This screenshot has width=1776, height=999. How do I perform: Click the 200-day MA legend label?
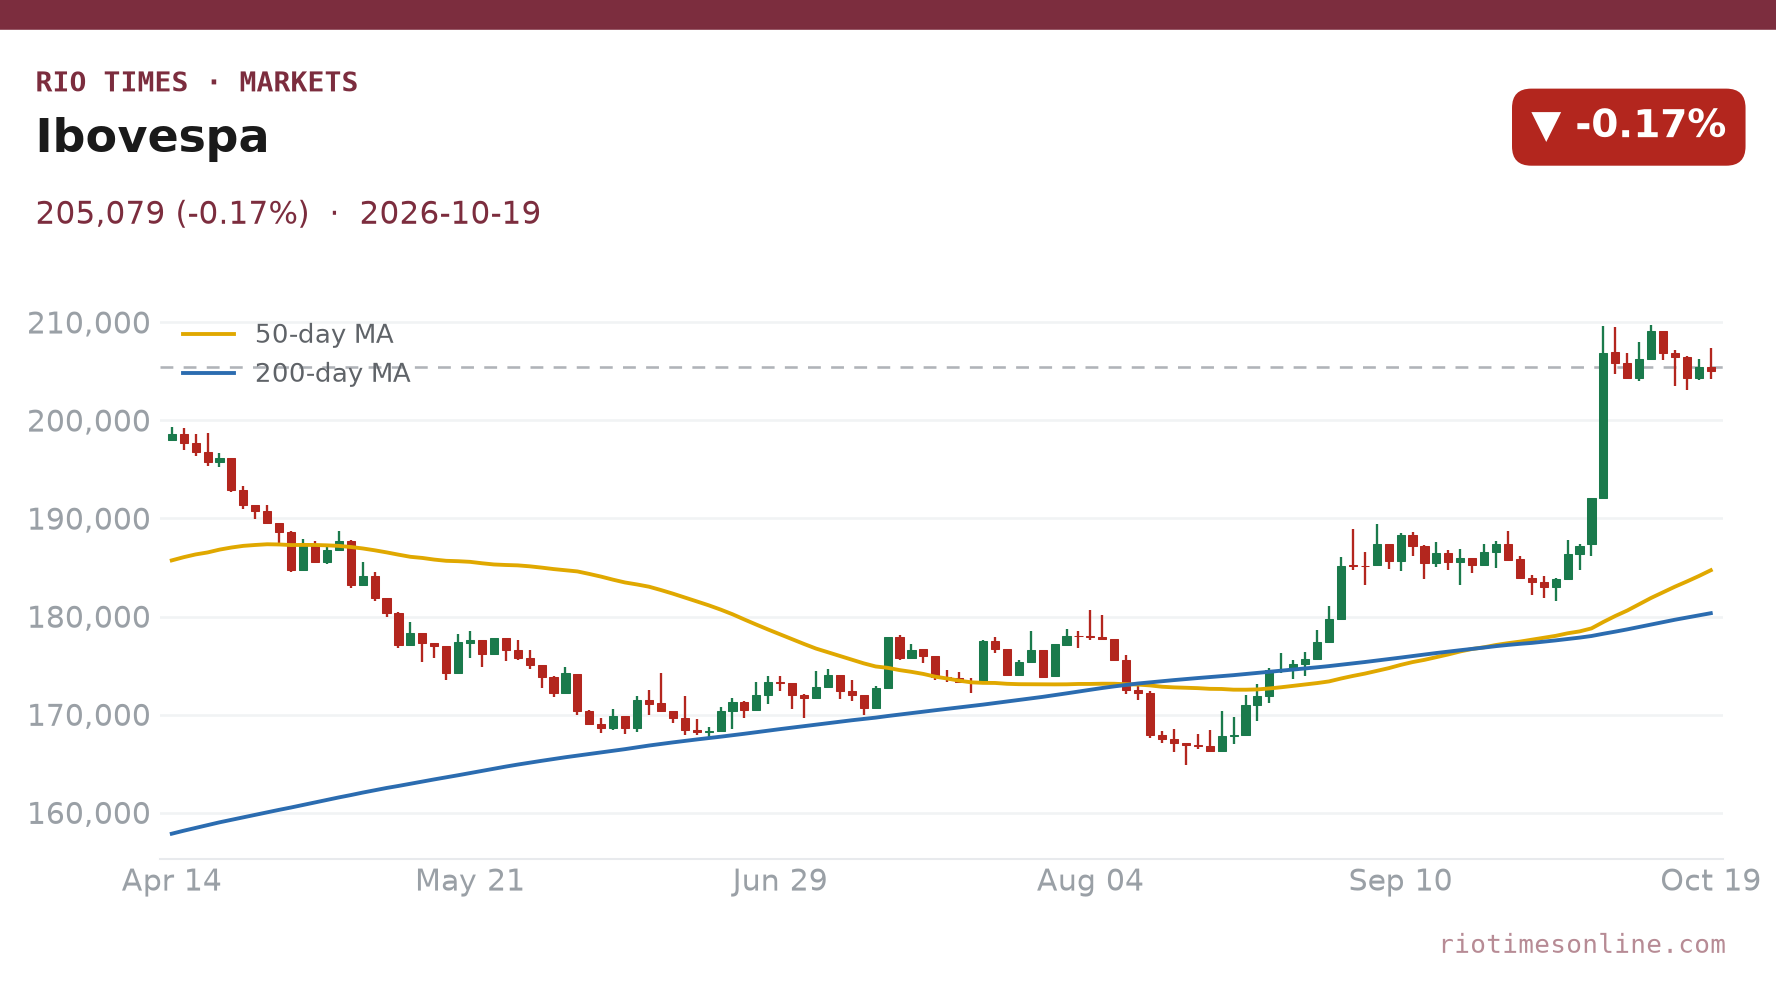point(332,373)
